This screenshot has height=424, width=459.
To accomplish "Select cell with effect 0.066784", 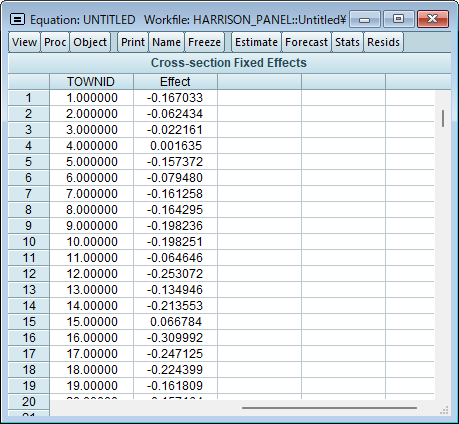I will (x=175, y=322).
